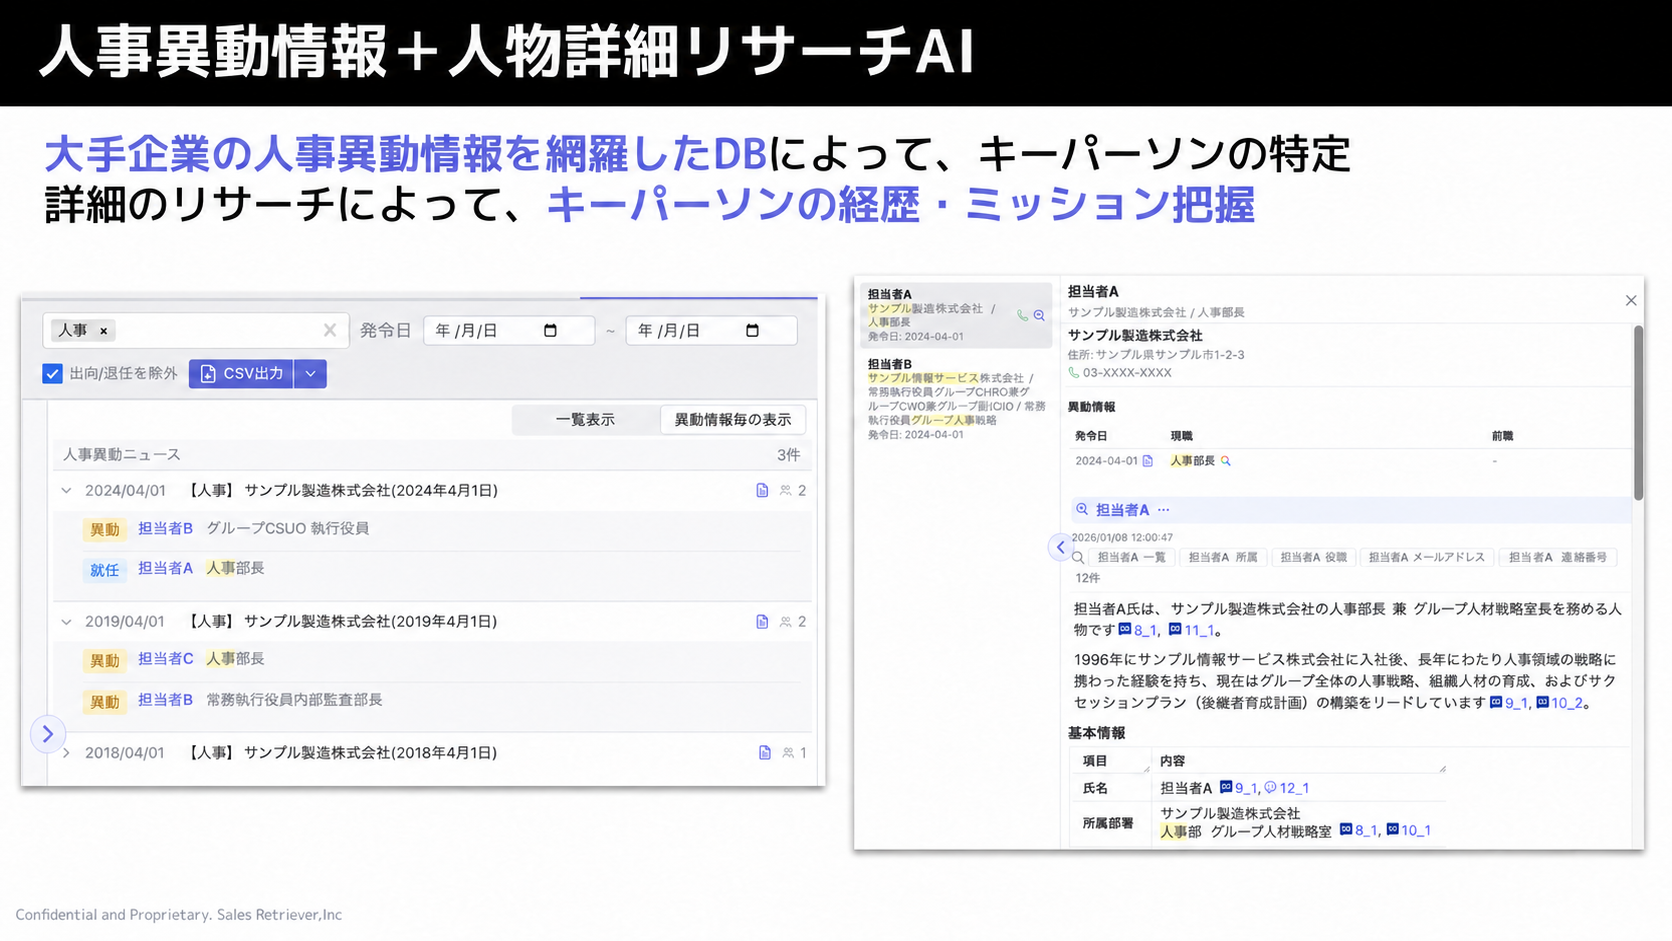Open the document icon on 2019/04/01 row
This screenshot has width=1672, height=941.
point(762,622)
